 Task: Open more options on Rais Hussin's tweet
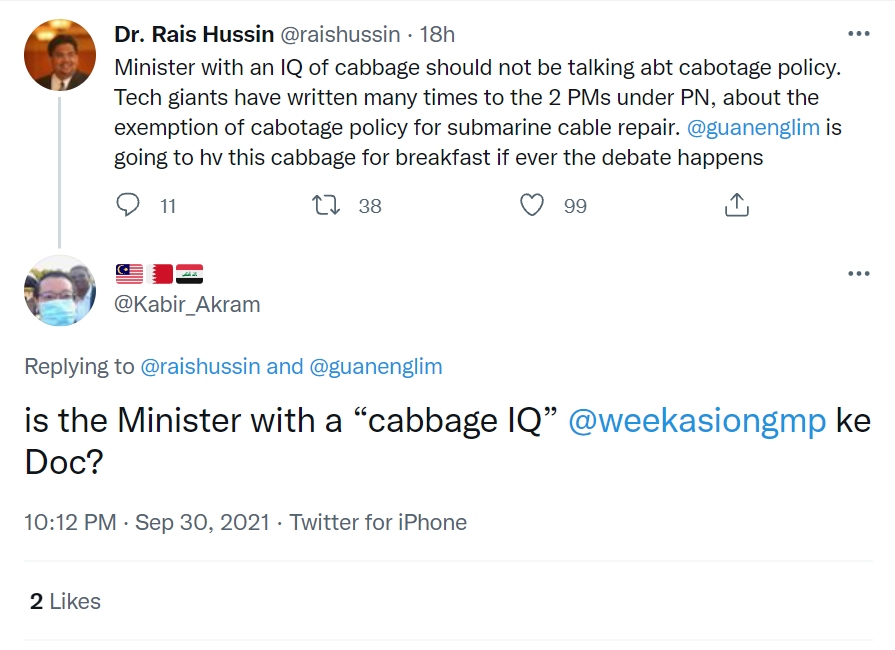[858, 34]
